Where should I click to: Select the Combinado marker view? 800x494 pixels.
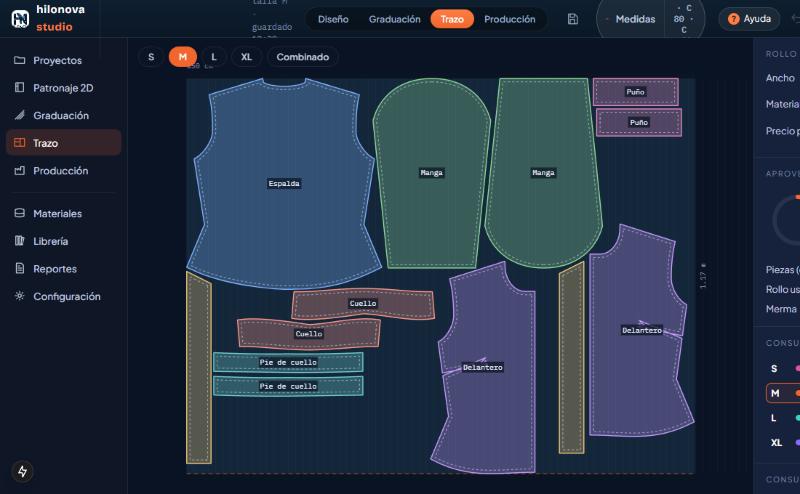(x=303, y=57)
